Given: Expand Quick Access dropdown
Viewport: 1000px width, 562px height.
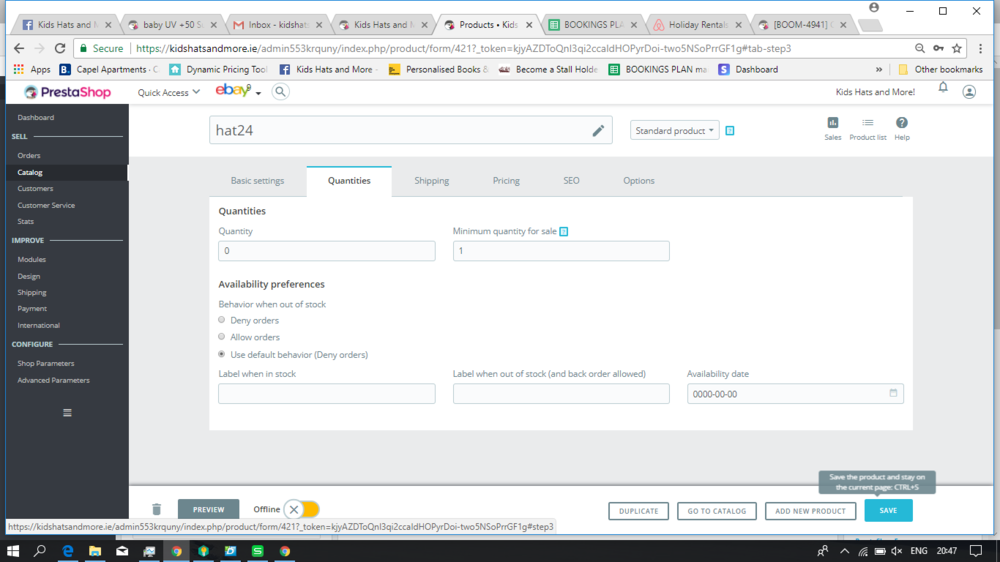Looking at the screenshot, I should (168, 92).
